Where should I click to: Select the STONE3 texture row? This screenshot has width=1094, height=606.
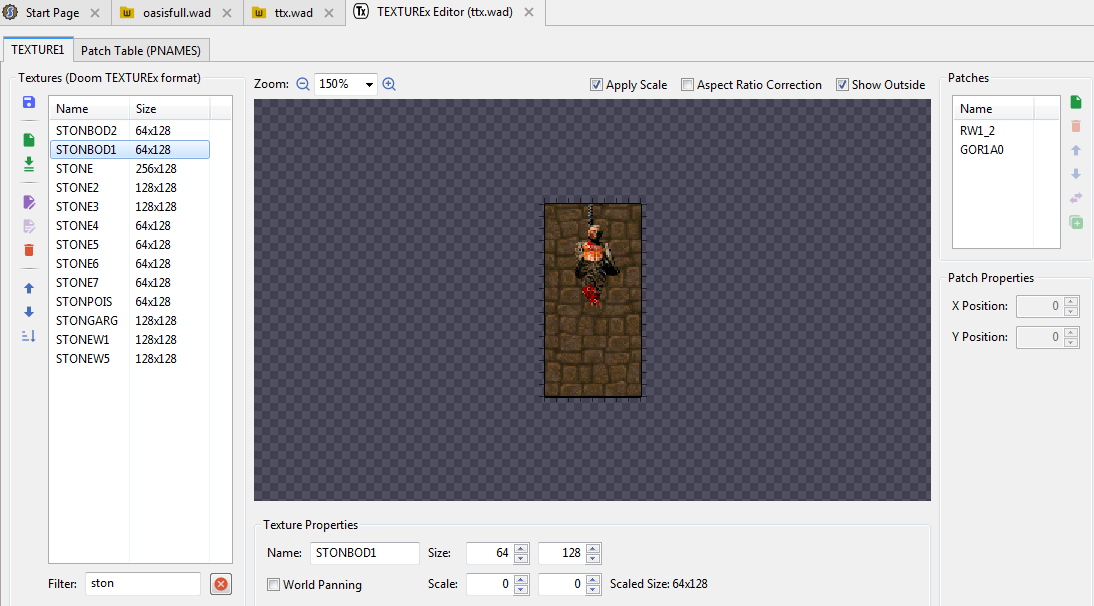[130, 206]
